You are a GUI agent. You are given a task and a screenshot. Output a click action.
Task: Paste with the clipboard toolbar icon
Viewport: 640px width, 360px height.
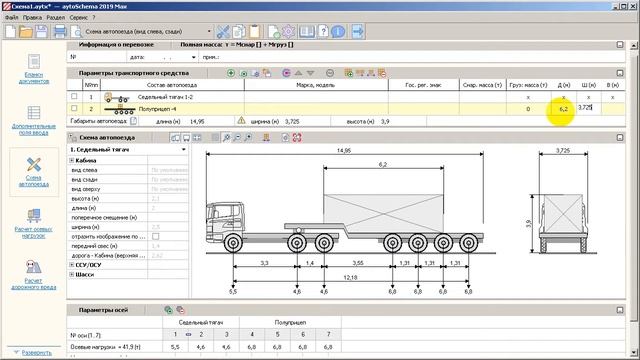point(255,31)
